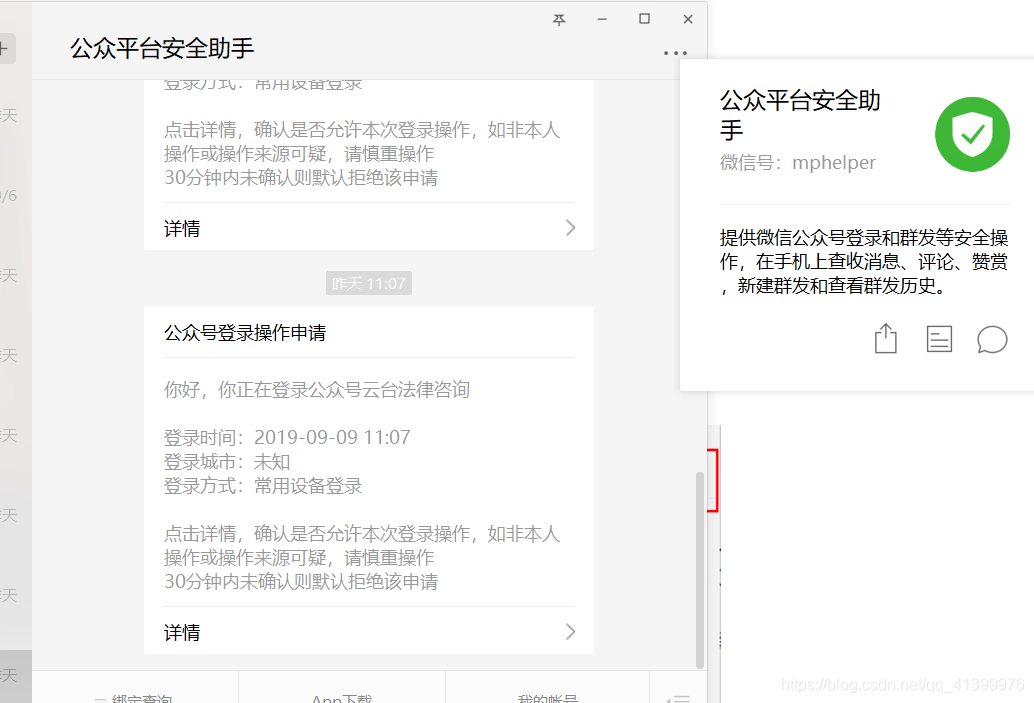Screen dimensions: 1034x703
Task: Click 登录时间: 2019-09-09 11:07 line
Action: coord(287,437)
